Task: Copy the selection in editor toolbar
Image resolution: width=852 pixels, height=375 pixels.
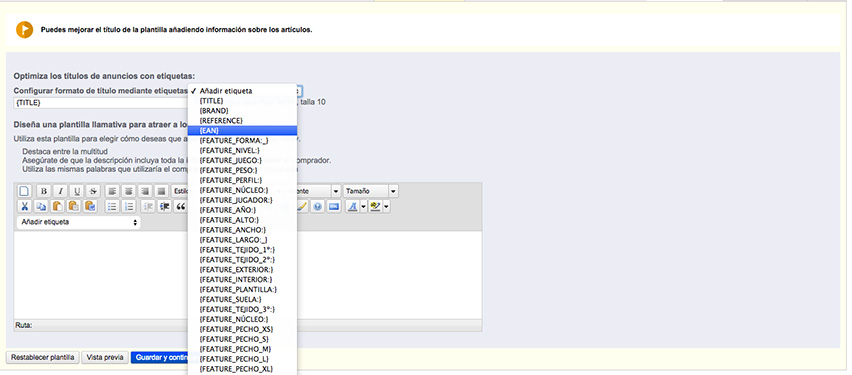Action: [x=41, y=207]
